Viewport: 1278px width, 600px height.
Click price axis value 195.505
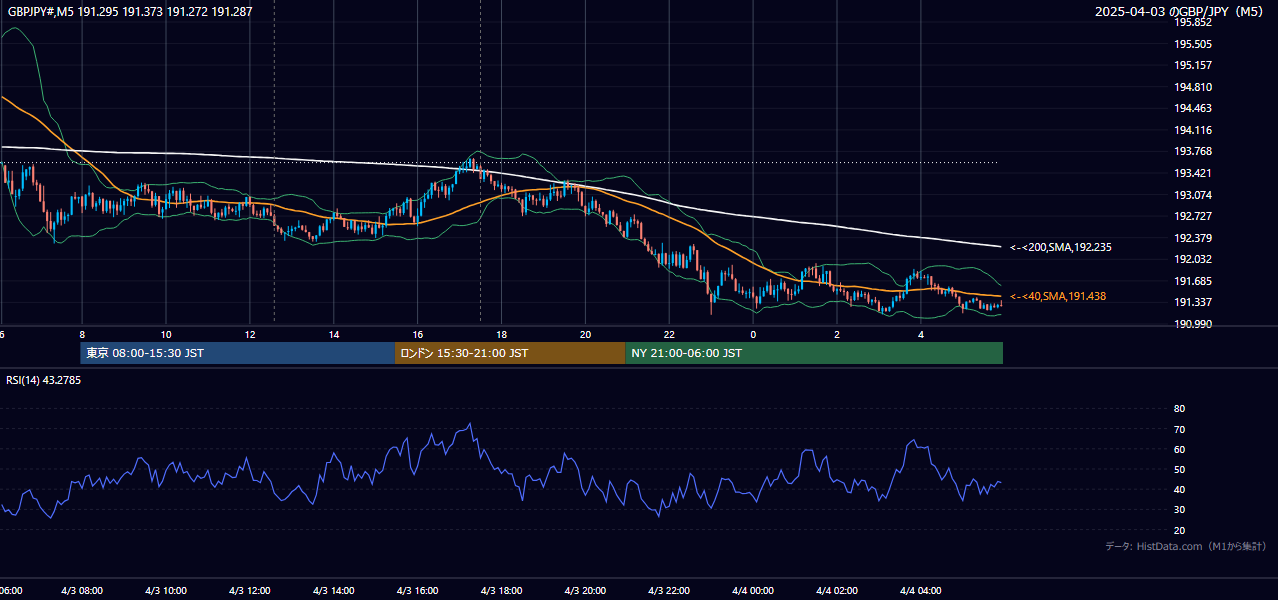click(x=1193, y=44)
